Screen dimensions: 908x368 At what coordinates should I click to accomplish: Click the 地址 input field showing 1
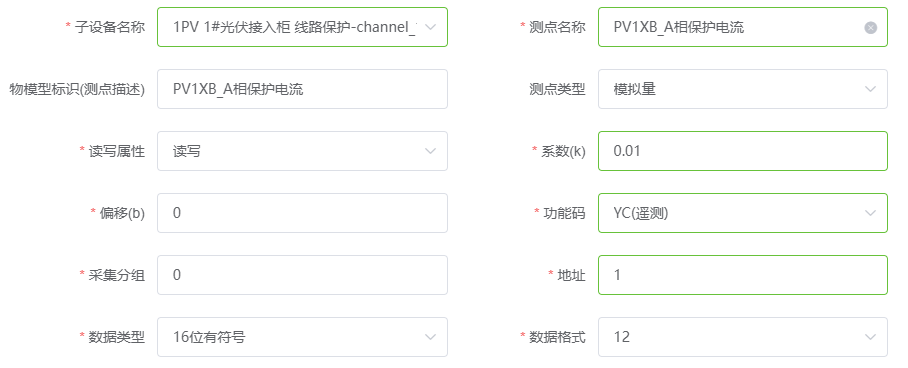(742, 275)
